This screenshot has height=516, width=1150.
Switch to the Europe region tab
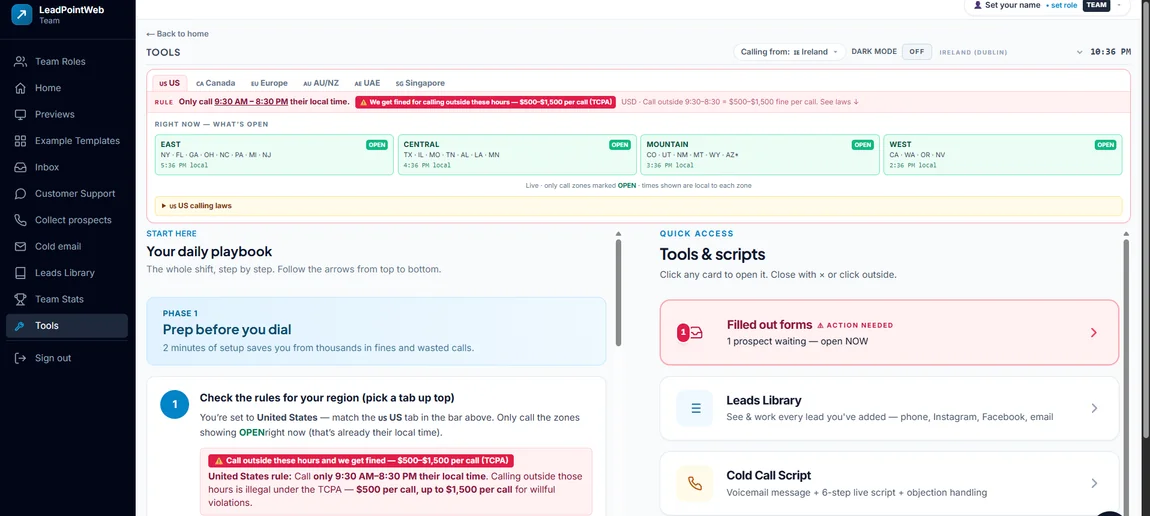point(269,83)
